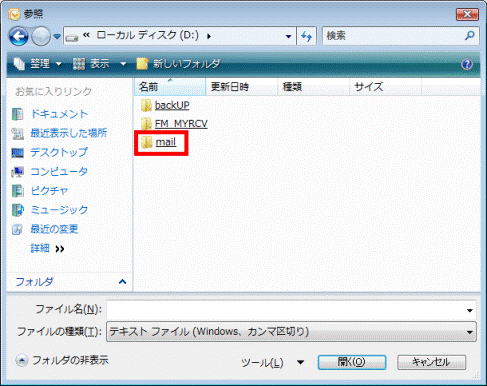487x386 pixels.
Task: Select the backUP folder
Action: (172, 105)
